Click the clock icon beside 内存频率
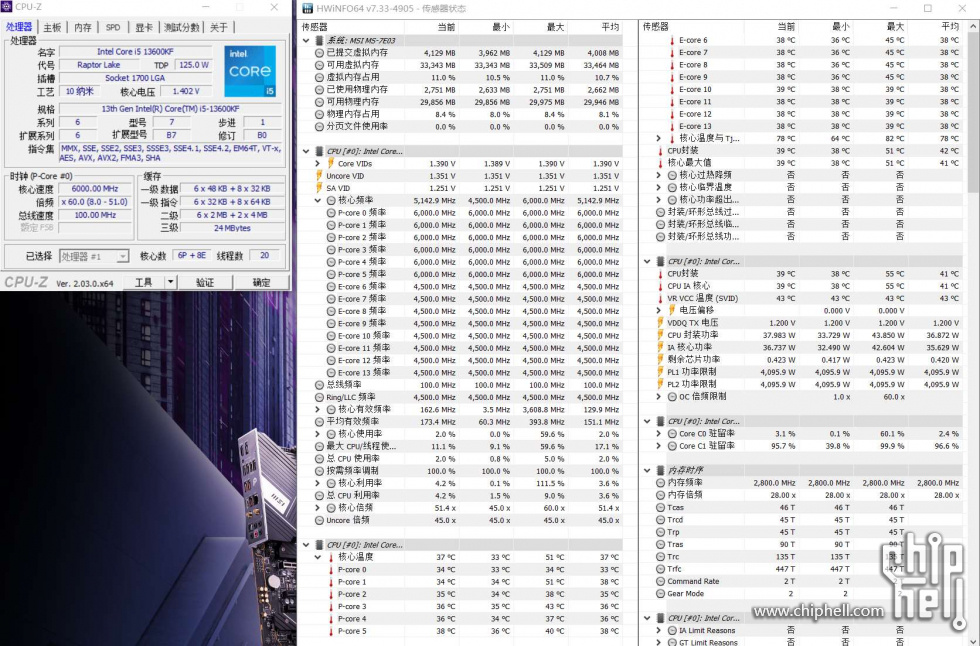Screen dimensions: 980x646 click(x=661, y=482)
